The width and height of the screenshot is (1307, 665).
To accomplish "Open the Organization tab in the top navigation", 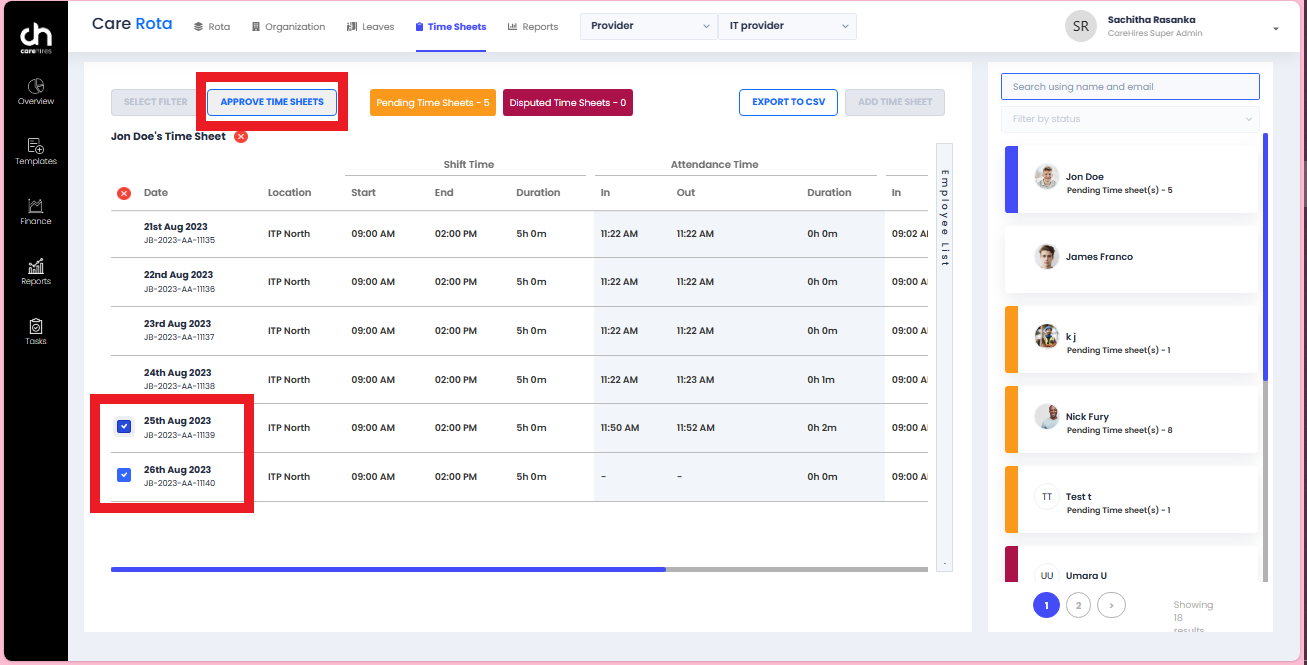I will 288,26.
